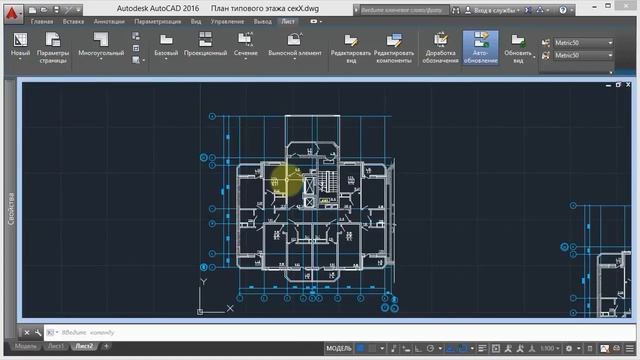Click Редактировать компоненты icon
The height and width of the screenshot is (360, 640).
point(394,40)
